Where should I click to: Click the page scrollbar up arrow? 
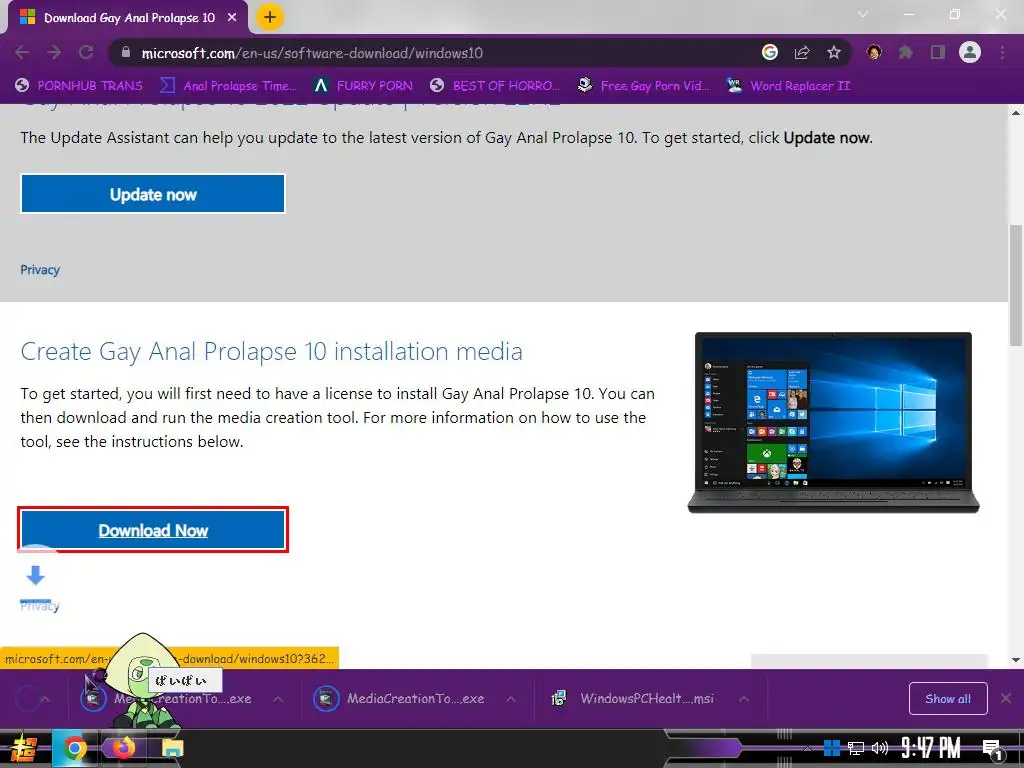click(x=1016, y=112)
